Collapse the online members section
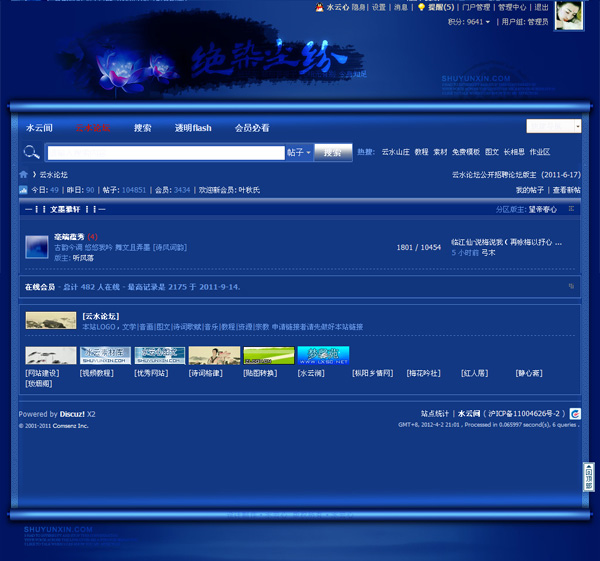600x561 pixels. [x=571, y=286]
